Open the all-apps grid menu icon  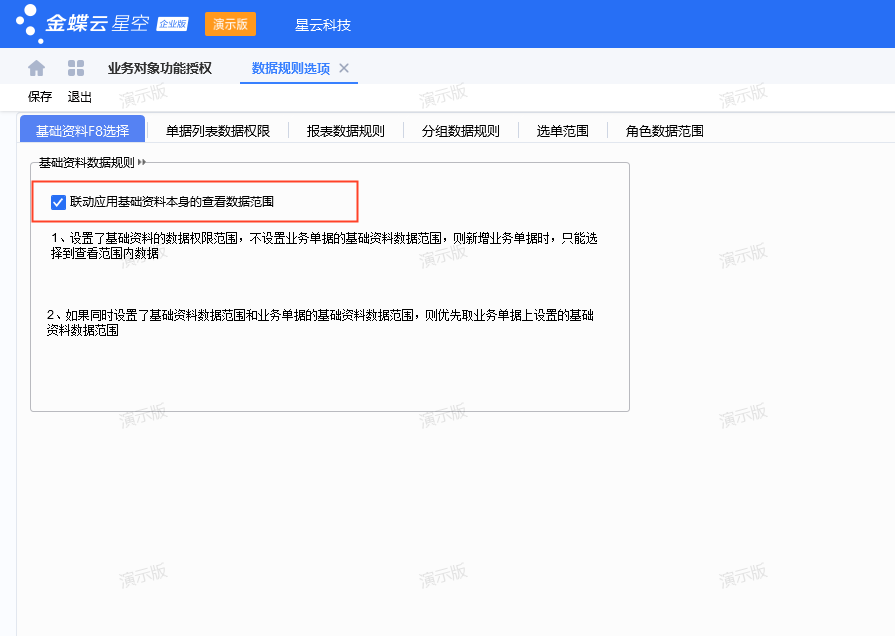pyautogui.click(x=76, y=68)
